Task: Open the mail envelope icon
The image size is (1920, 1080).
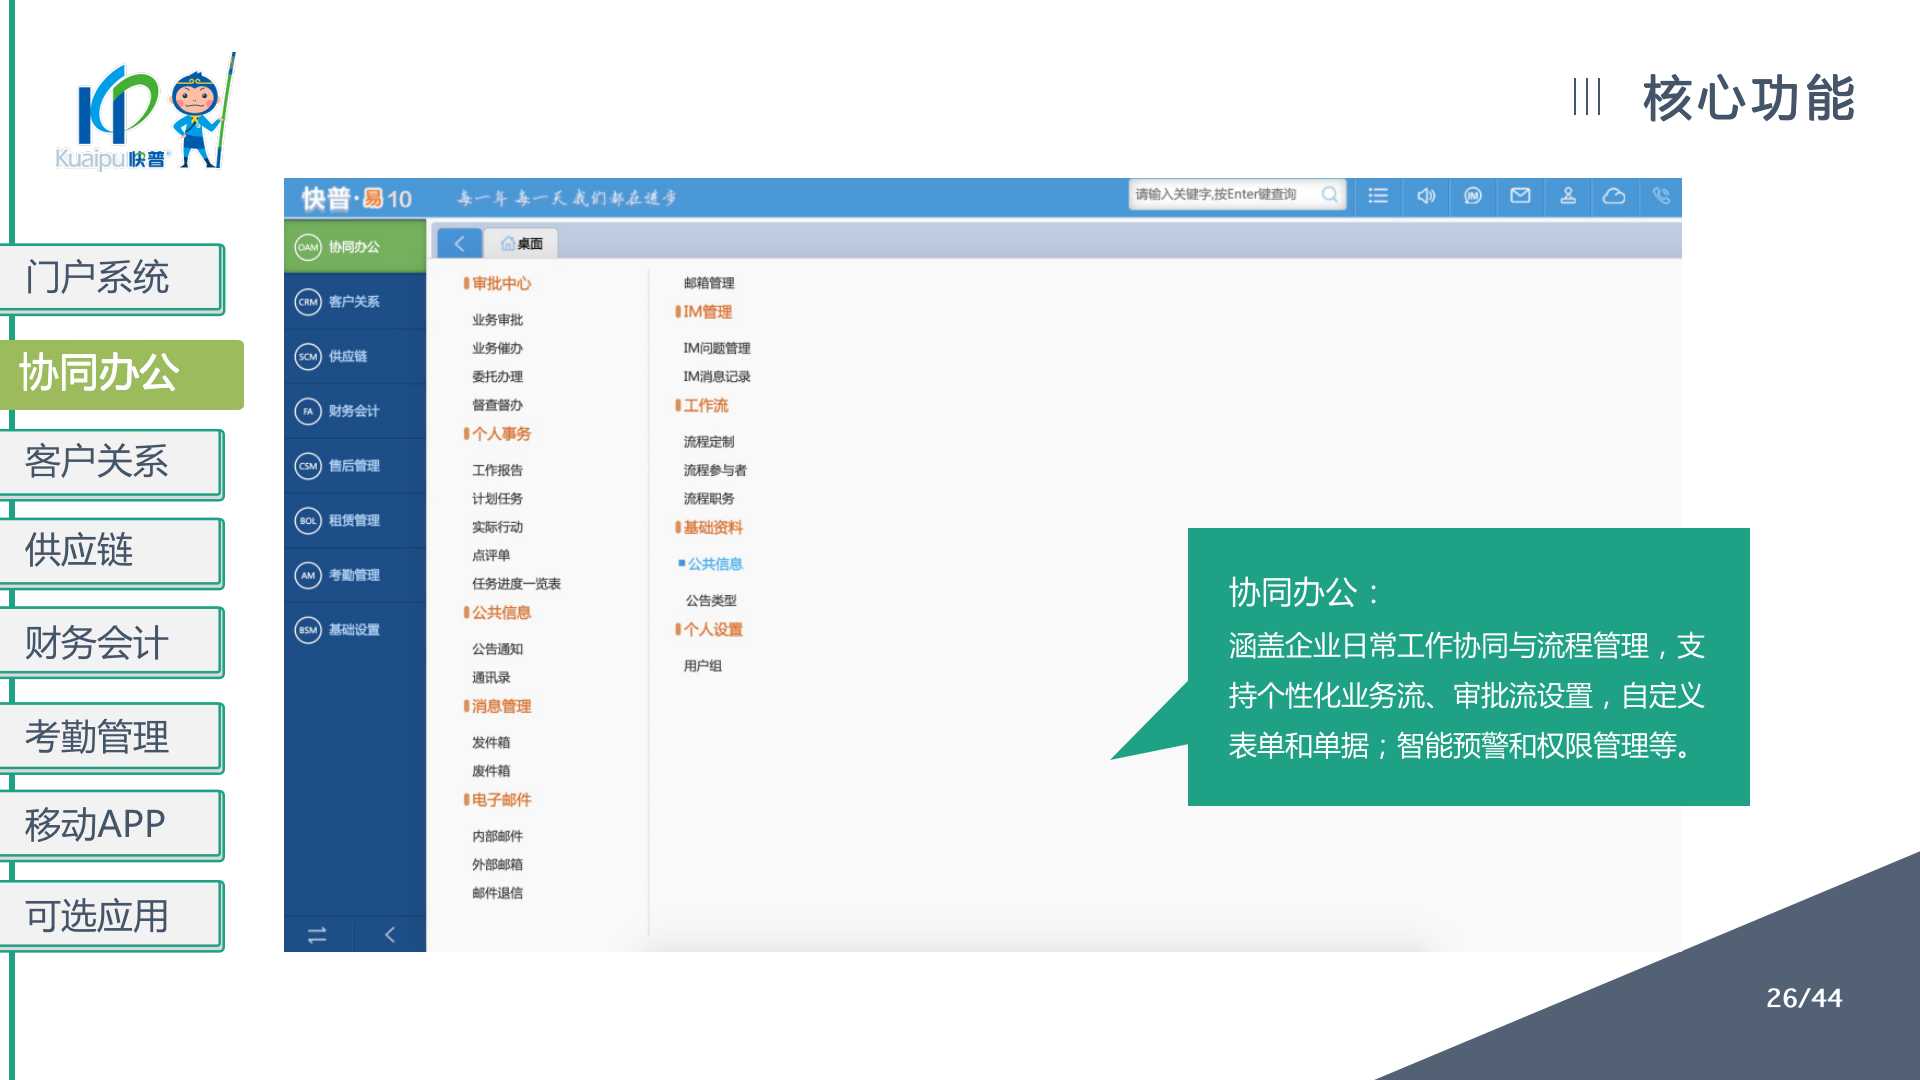Action: tap(1520, 196)
